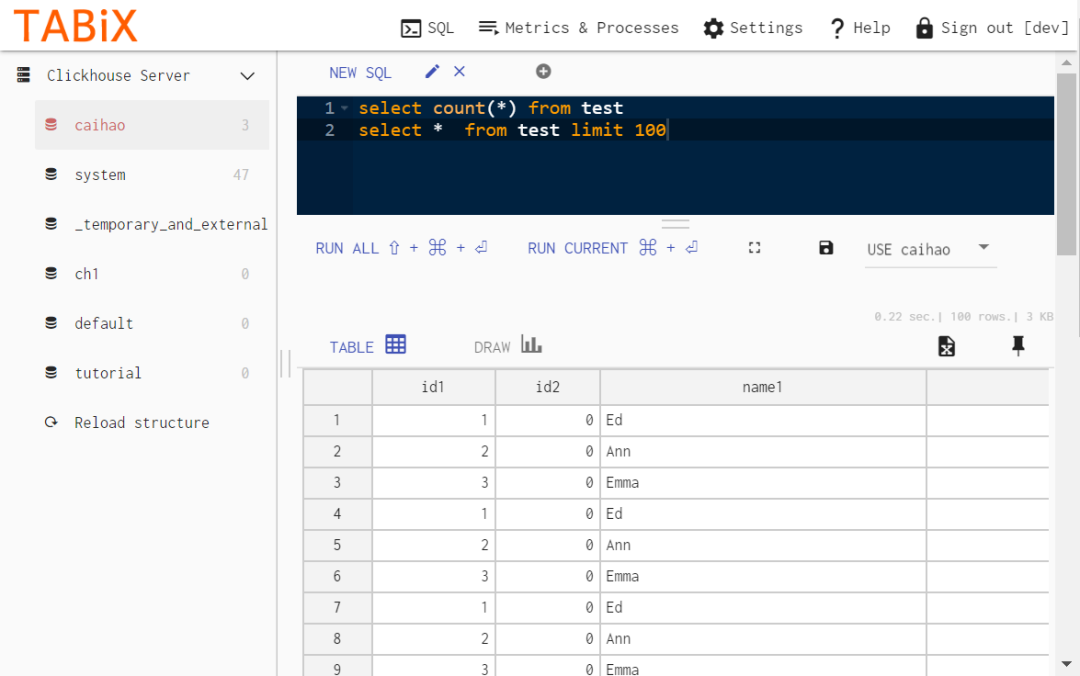Select the tutorial database
The image size is (1080, 676).
click(x=152, y=373)
